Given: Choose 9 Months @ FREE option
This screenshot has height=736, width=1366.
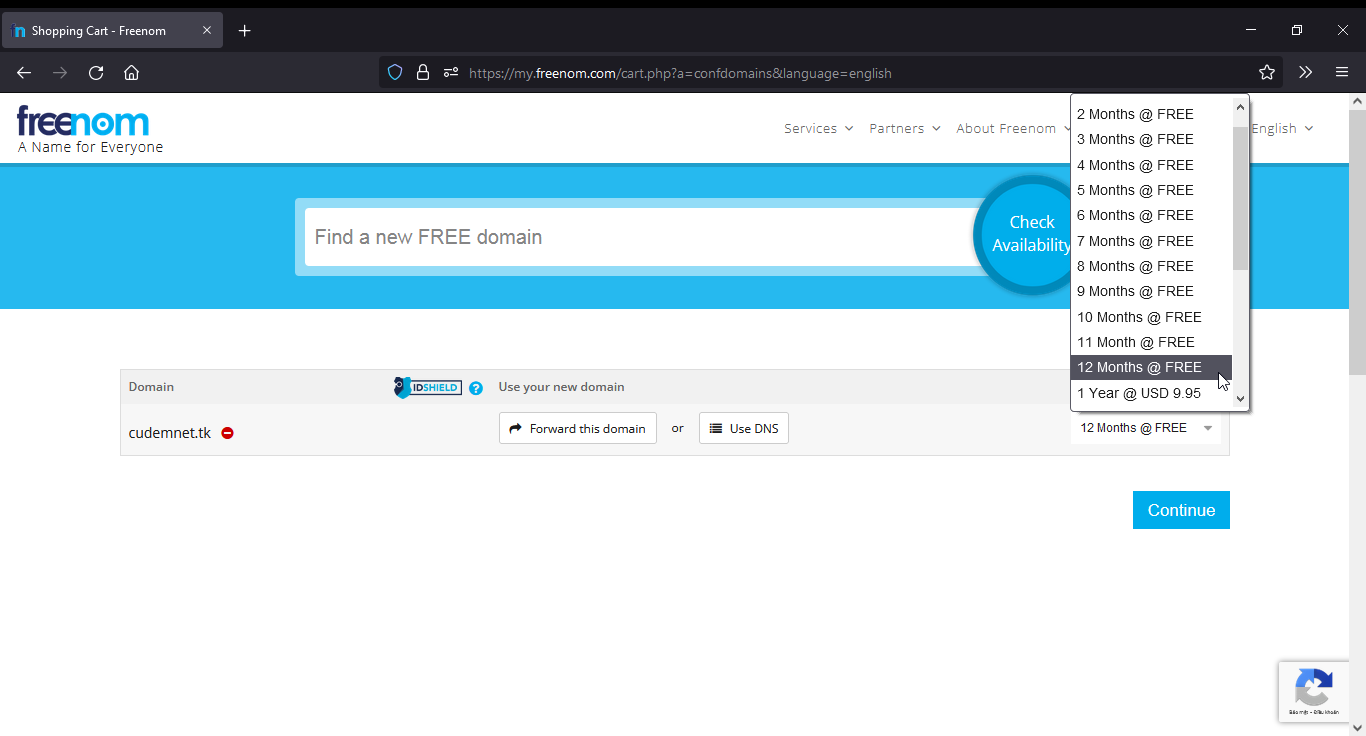Looking at the screenshot, I should point(1151,291).
